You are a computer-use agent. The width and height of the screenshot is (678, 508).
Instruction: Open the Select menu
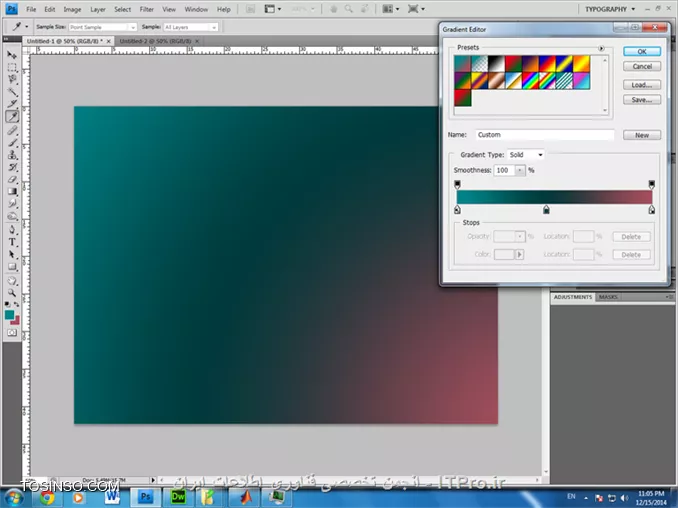point(123,9)
